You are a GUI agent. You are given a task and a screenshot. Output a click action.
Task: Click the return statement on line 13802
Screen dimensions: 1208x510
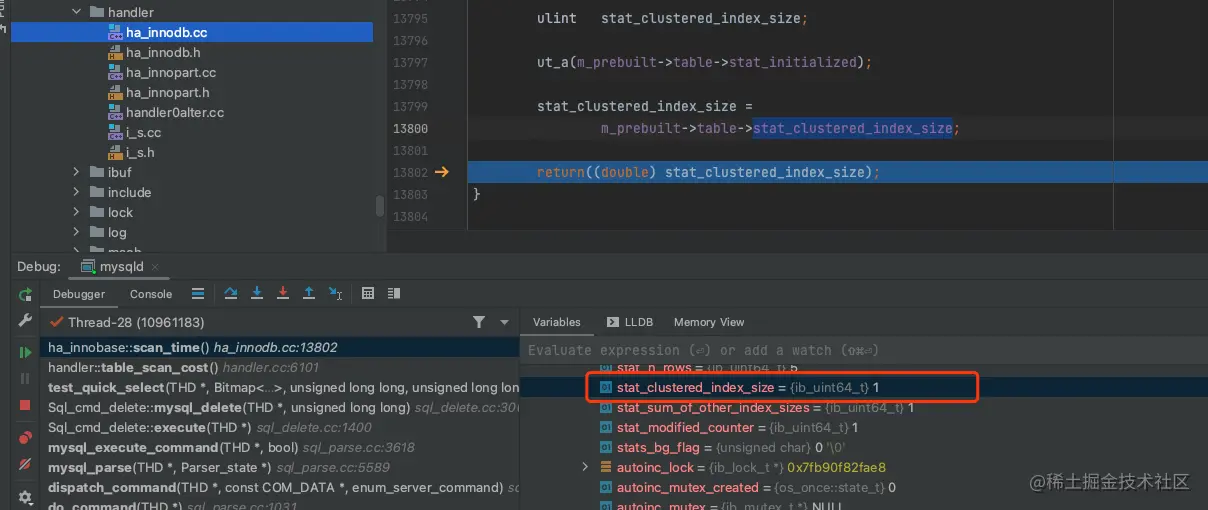pos(708,172)
